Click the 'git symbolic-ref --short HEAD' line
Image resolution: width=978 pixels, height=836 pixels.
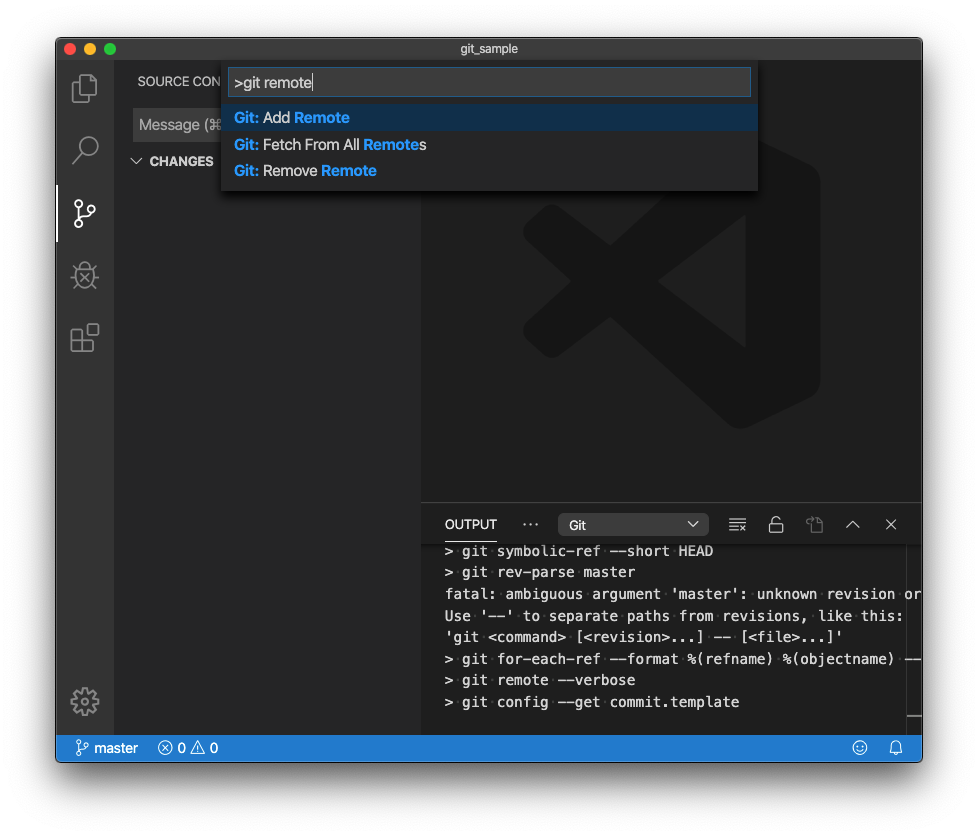click(x=579, y=552)
